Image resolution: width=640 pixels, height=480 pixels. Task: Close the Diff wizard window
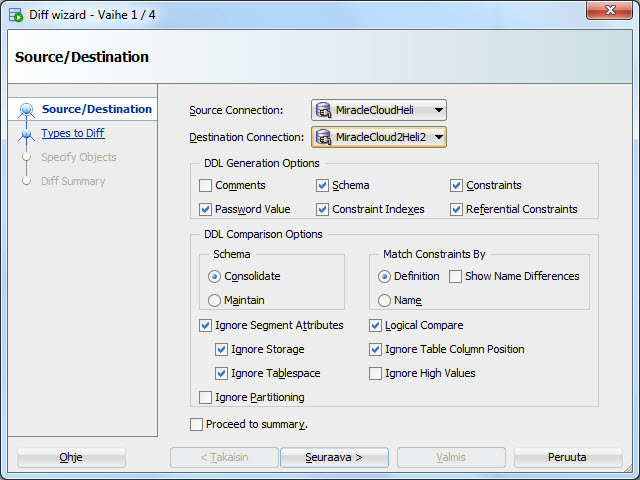pos(609,10)
